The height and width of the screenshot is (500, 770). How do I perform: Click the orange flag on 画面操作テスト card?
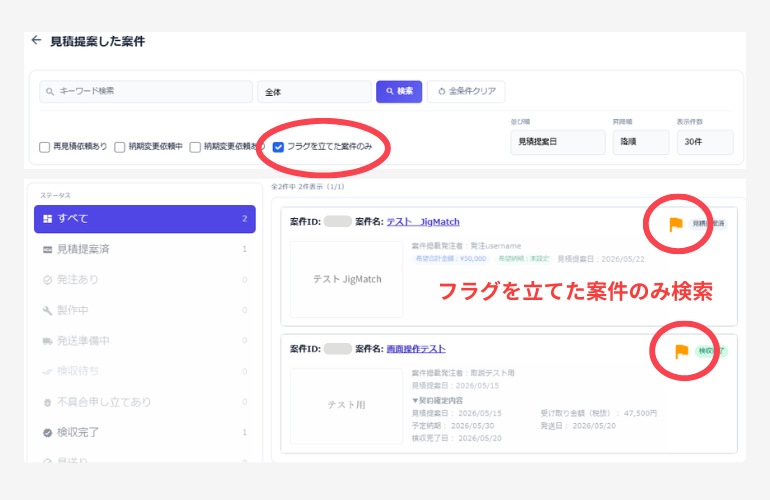coord(682,351)
